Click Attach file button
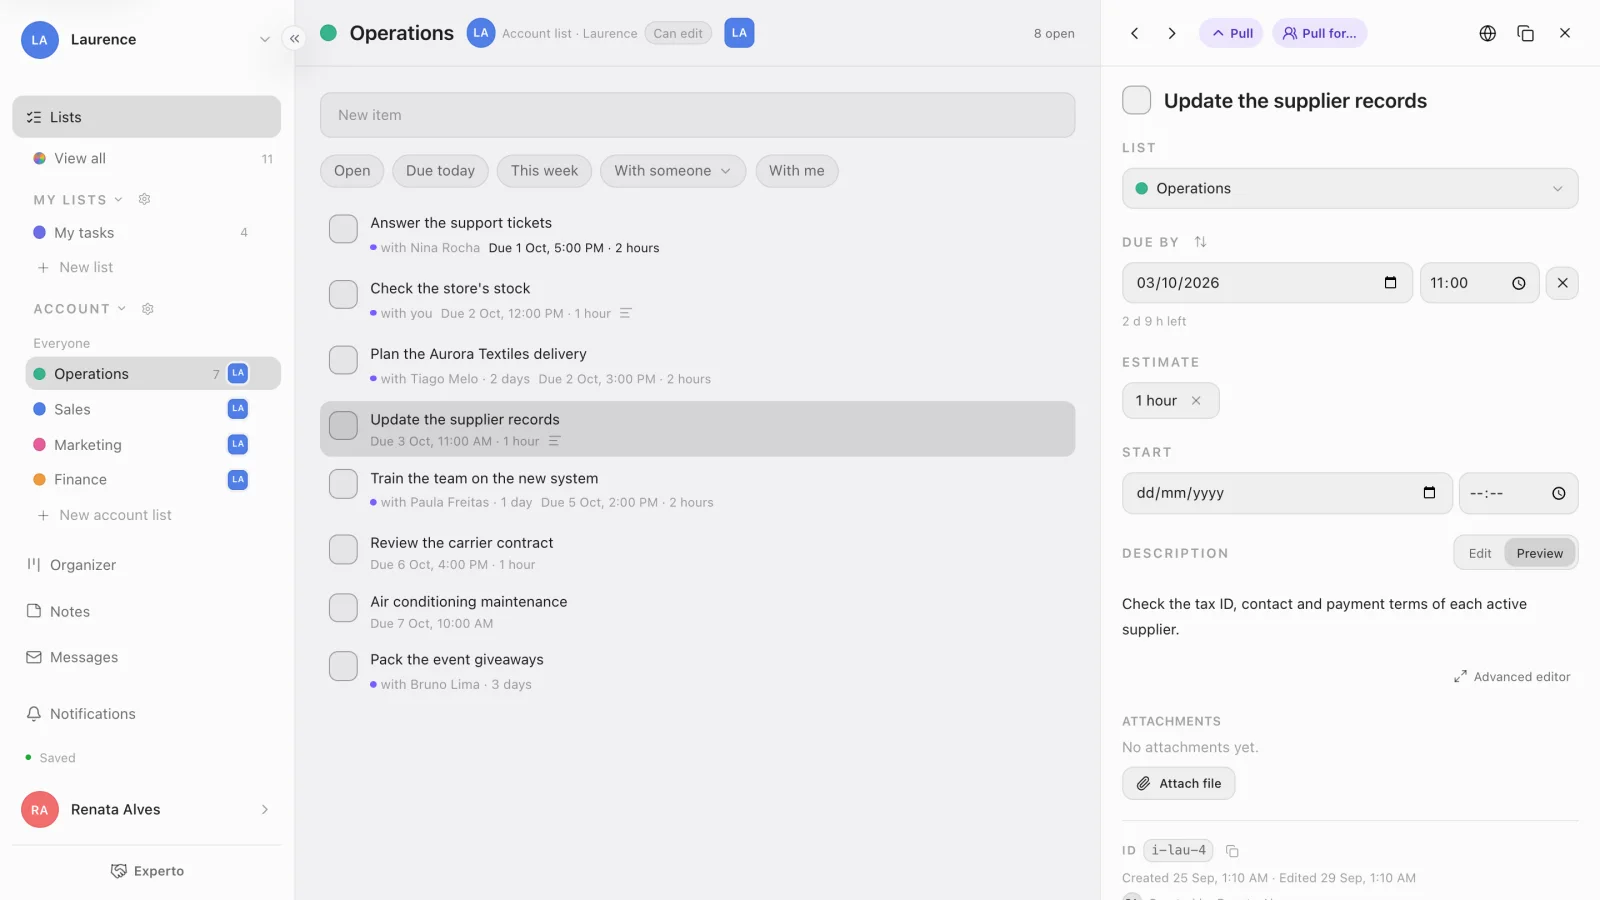The image size is (1600, 900). coord(1178,784)
